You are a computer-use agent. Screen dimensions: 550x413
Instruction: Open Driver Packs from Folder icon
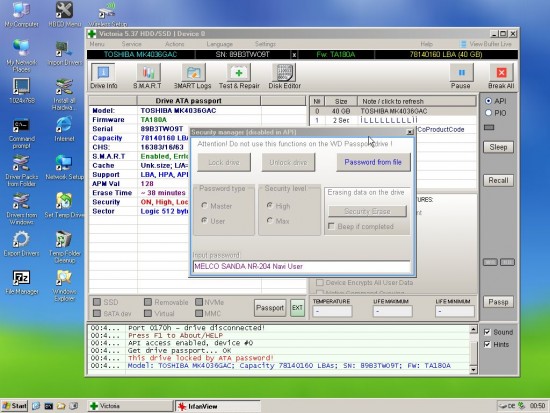[21, 171]
